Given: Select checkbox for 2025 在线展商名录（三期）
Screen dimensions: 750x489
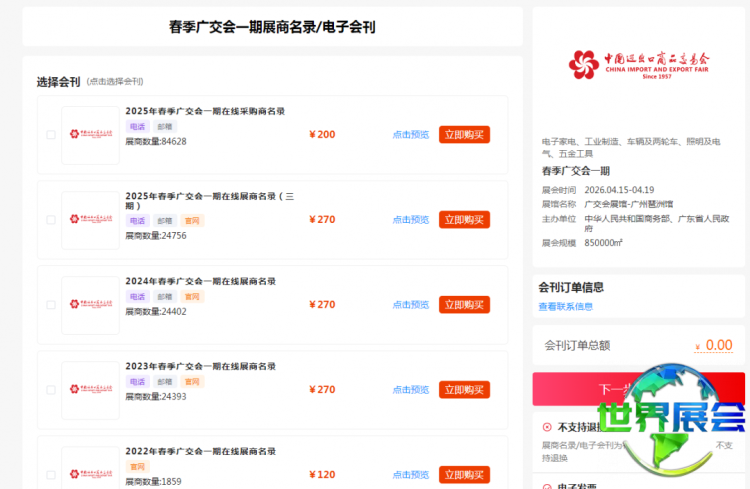Looking at the screenshot, I should coord(51,220).
